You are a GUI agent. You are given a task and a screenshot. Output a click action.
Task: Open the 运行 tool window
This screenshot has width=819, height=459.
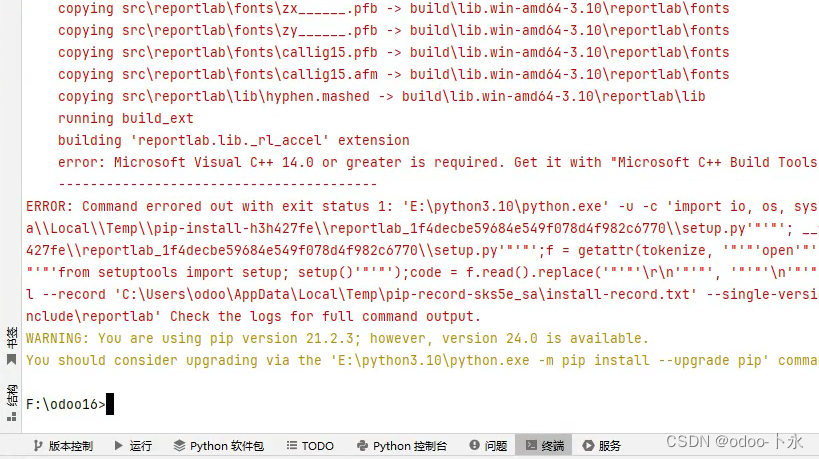tap(133, 445)
